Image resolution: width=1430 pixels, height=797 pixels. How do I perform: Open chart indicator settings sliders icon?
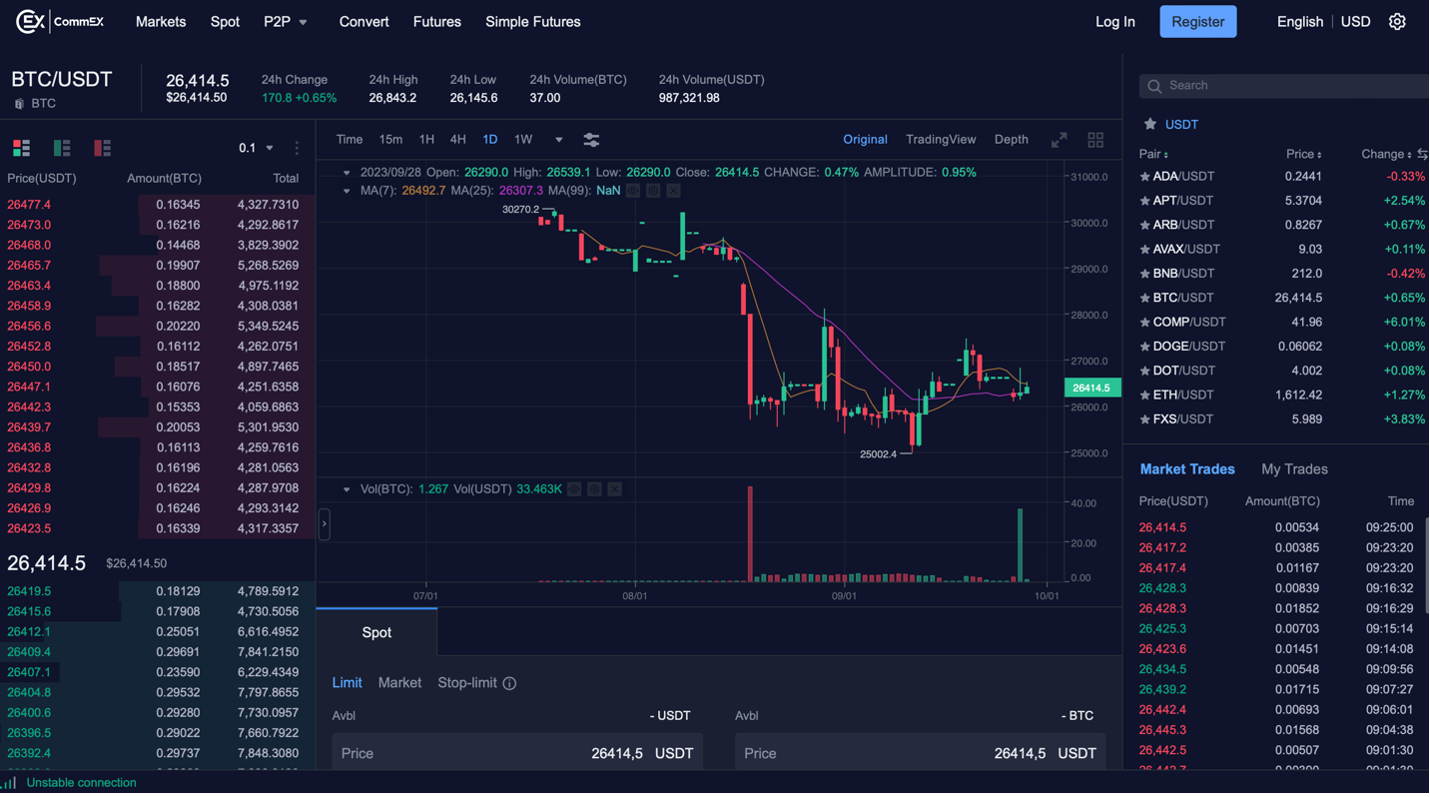tap(591, 140)
